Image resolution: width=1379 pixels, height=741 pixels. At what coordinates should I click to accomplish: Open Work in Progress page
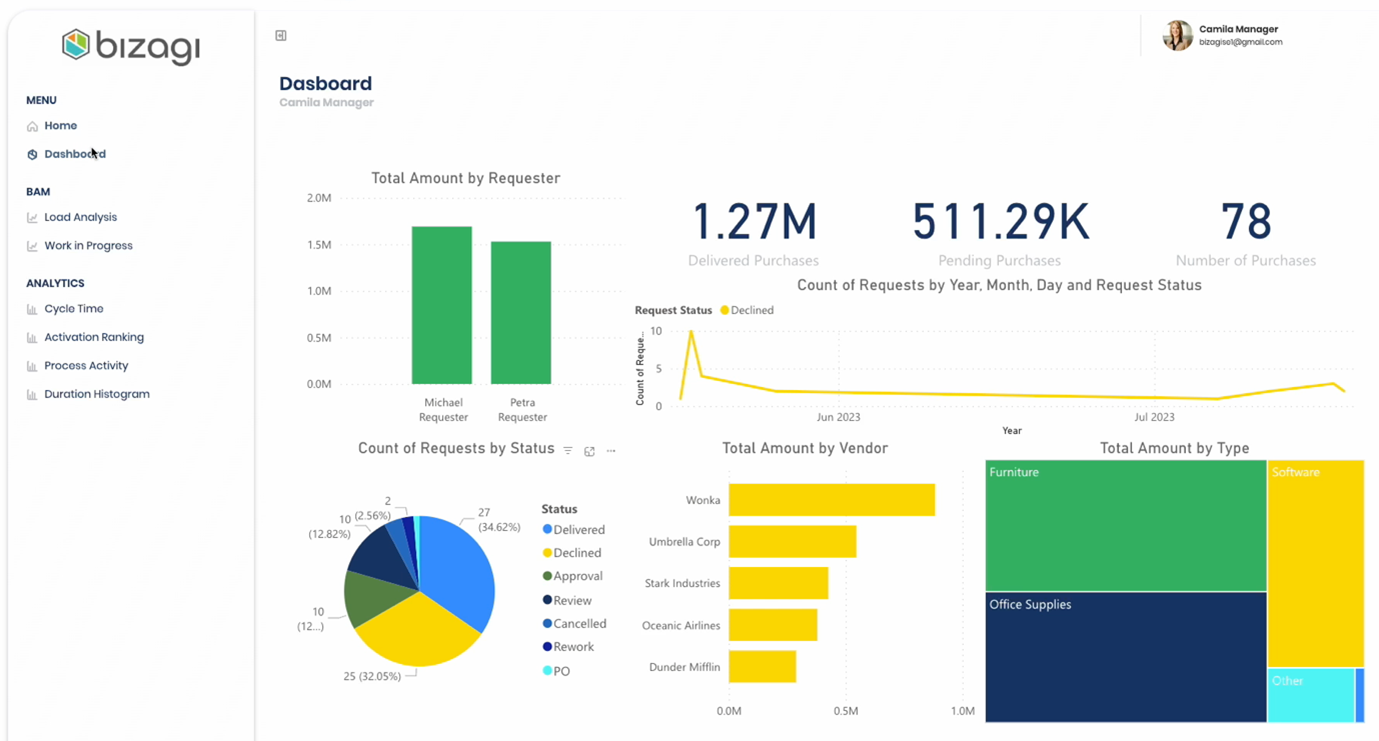[88, 246]
